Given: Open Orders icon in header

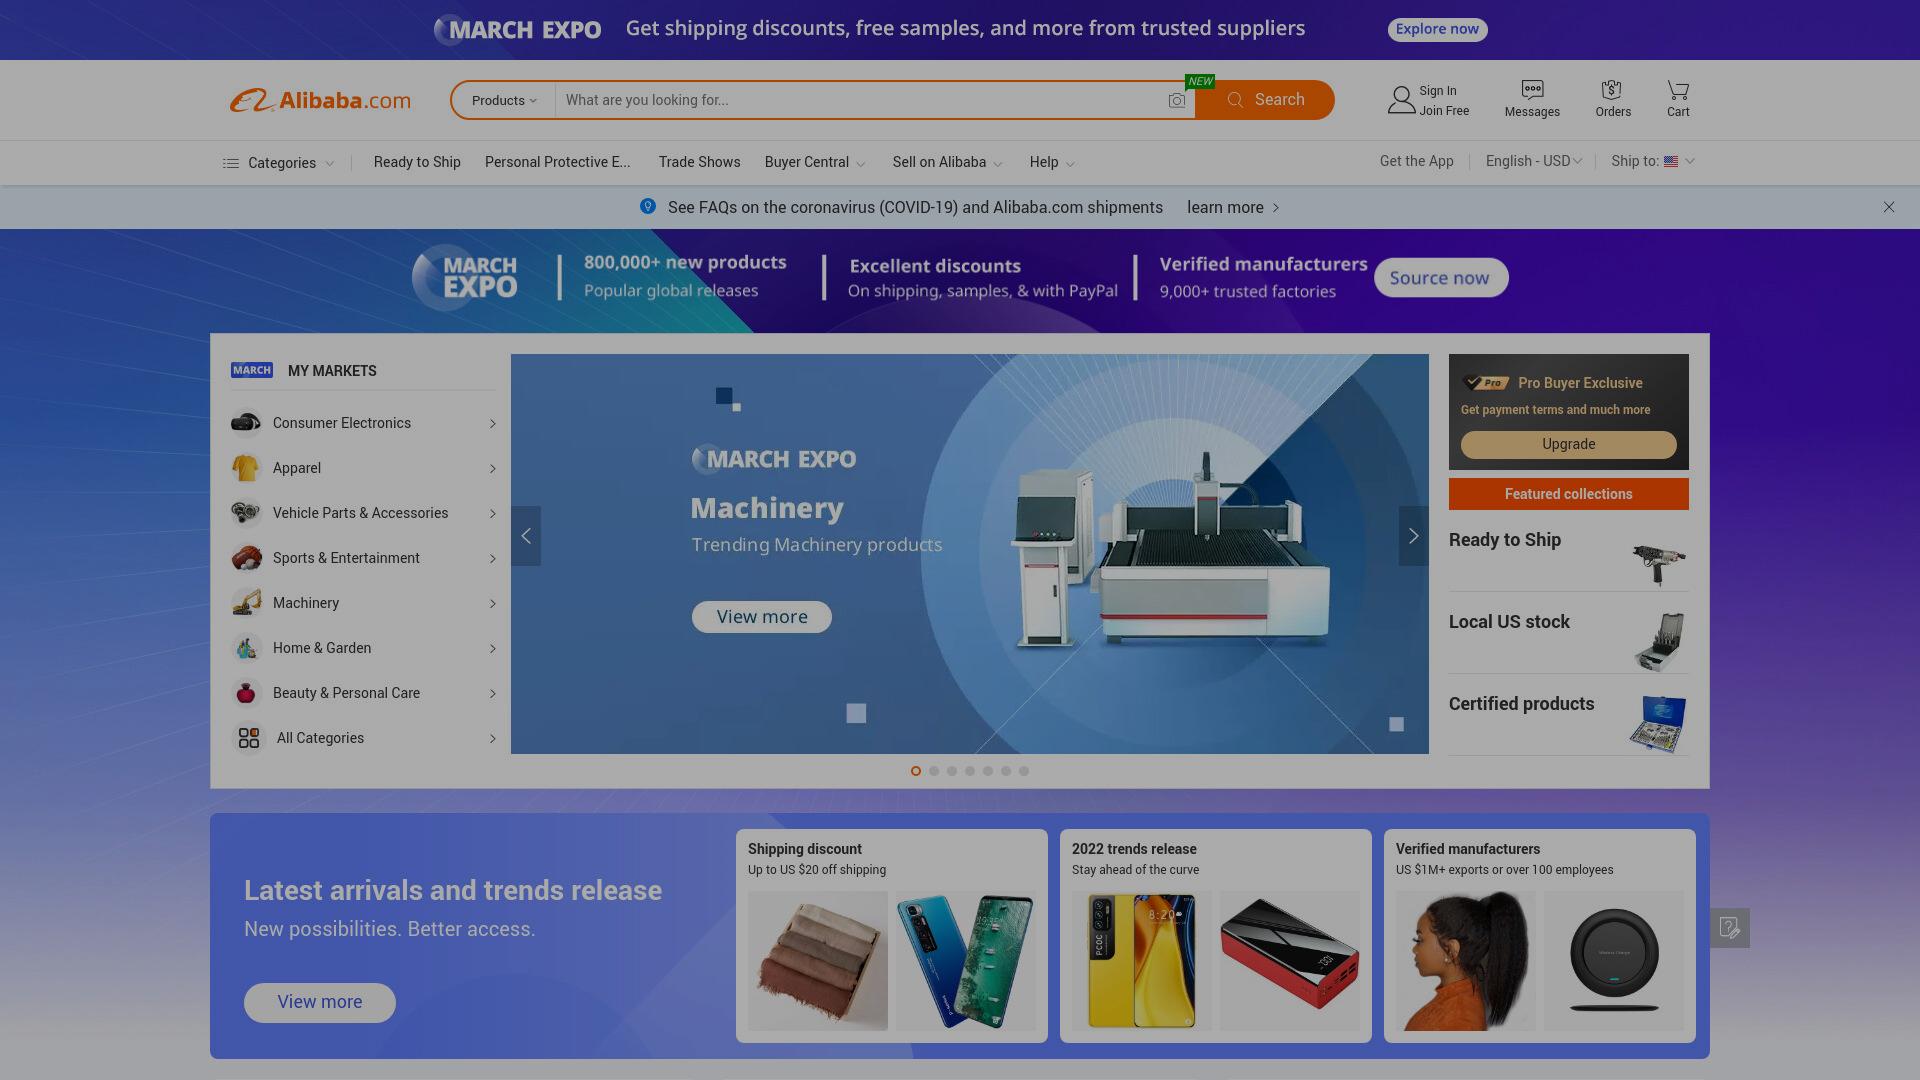Looking at the screenshot, I should coord(1611,89).
